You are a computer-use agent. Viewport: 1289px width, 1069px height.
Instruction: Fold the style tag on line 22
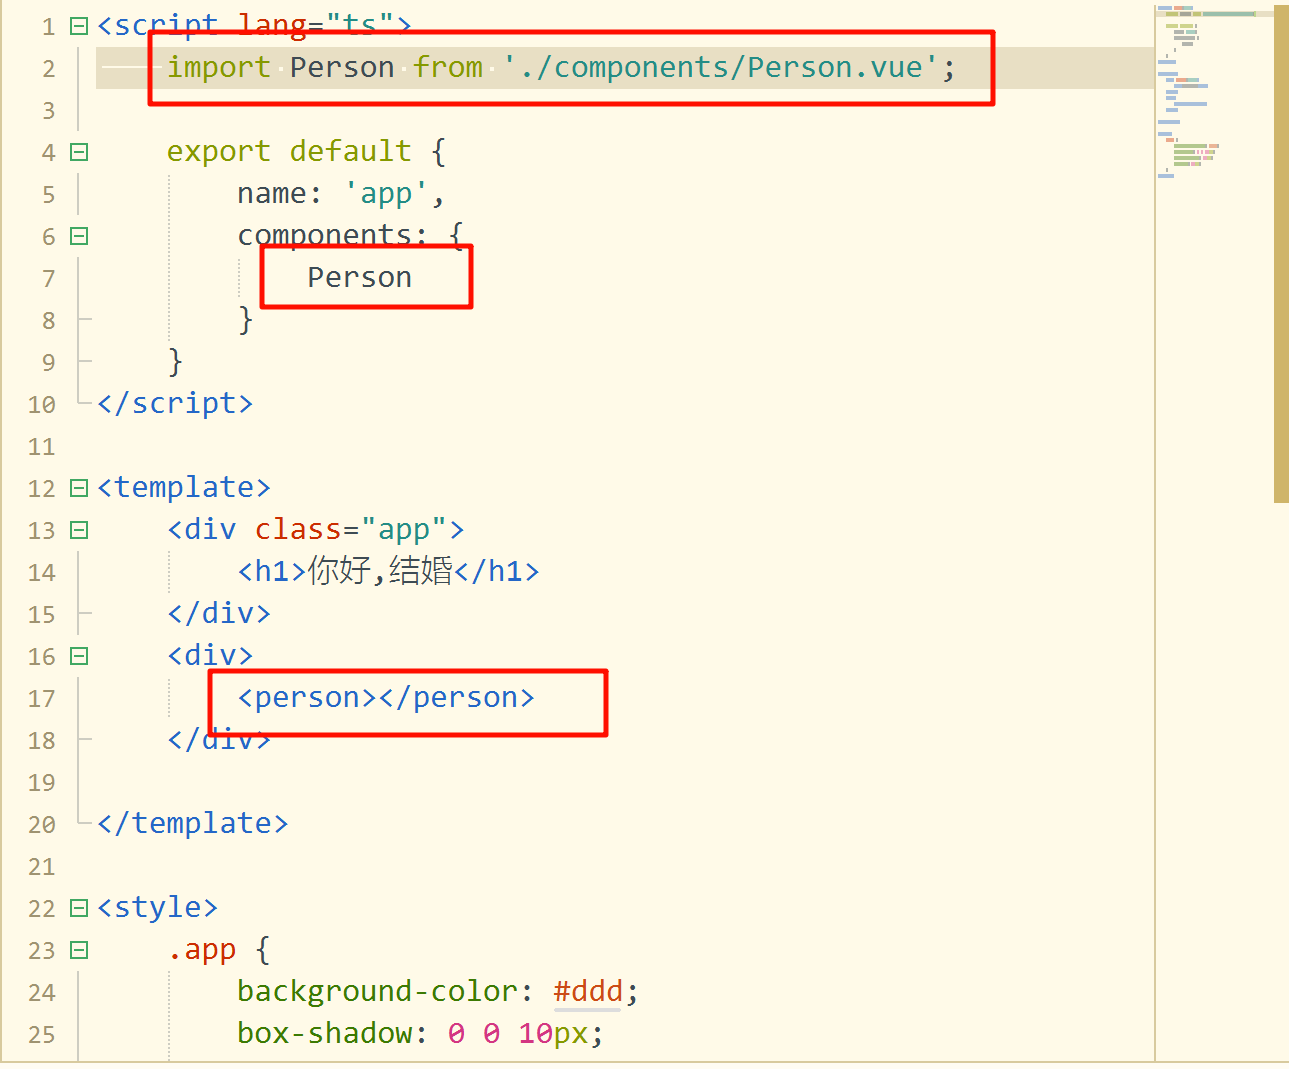pyautogui.click(x=79, y=909)
